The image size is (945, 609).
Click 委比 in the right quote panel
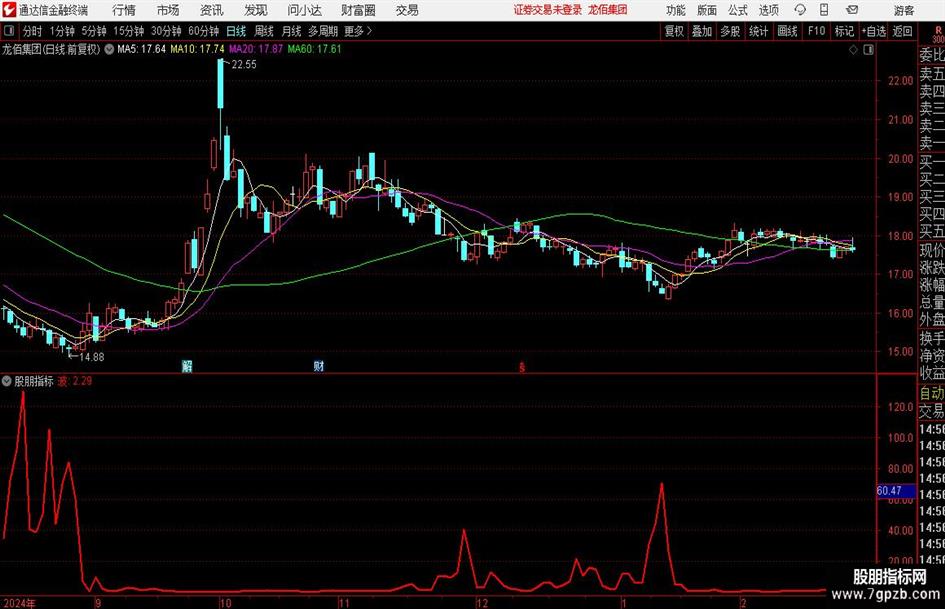[932, 55]
